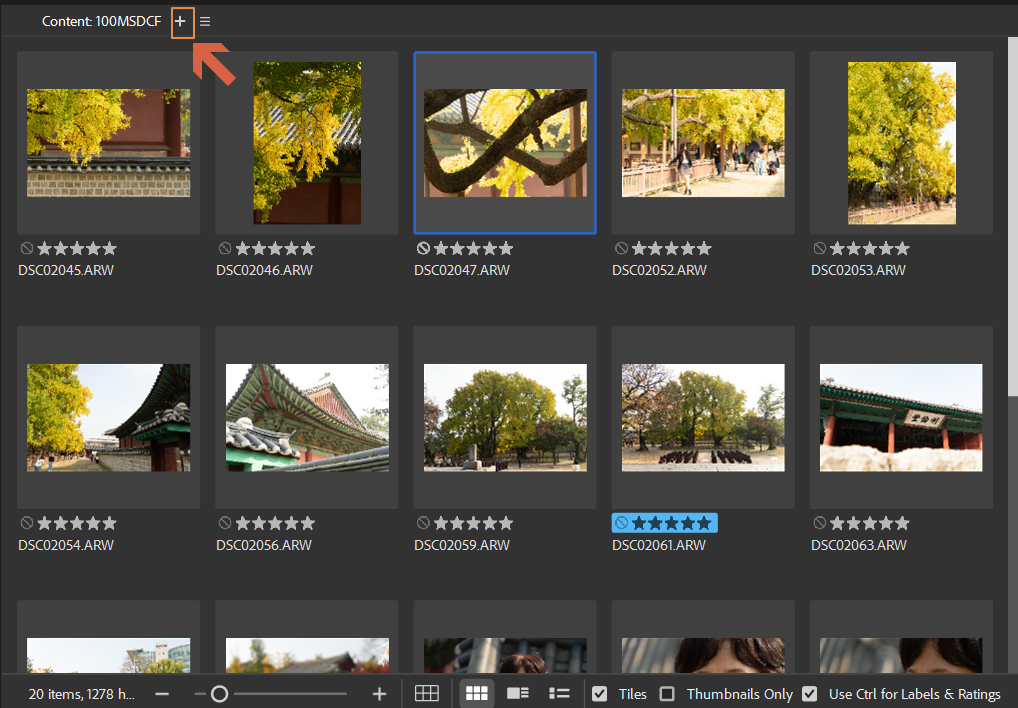Clear rating icon for DSC02063.ARW
1018x708 pixels.
[820, 522]
